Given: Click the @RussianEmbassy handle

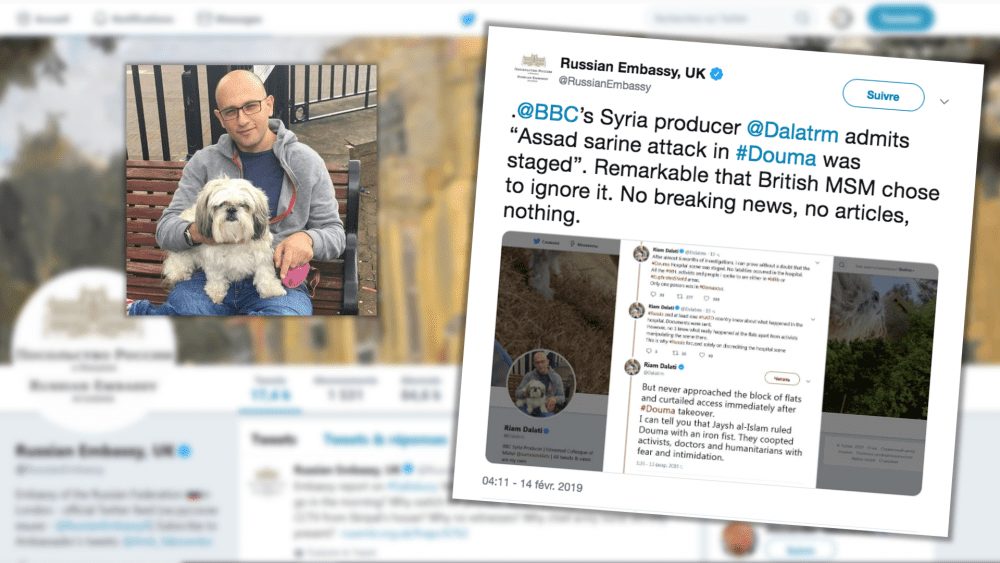Looking at the screenshot, I should pyautogui.click(x=605, y=84).
